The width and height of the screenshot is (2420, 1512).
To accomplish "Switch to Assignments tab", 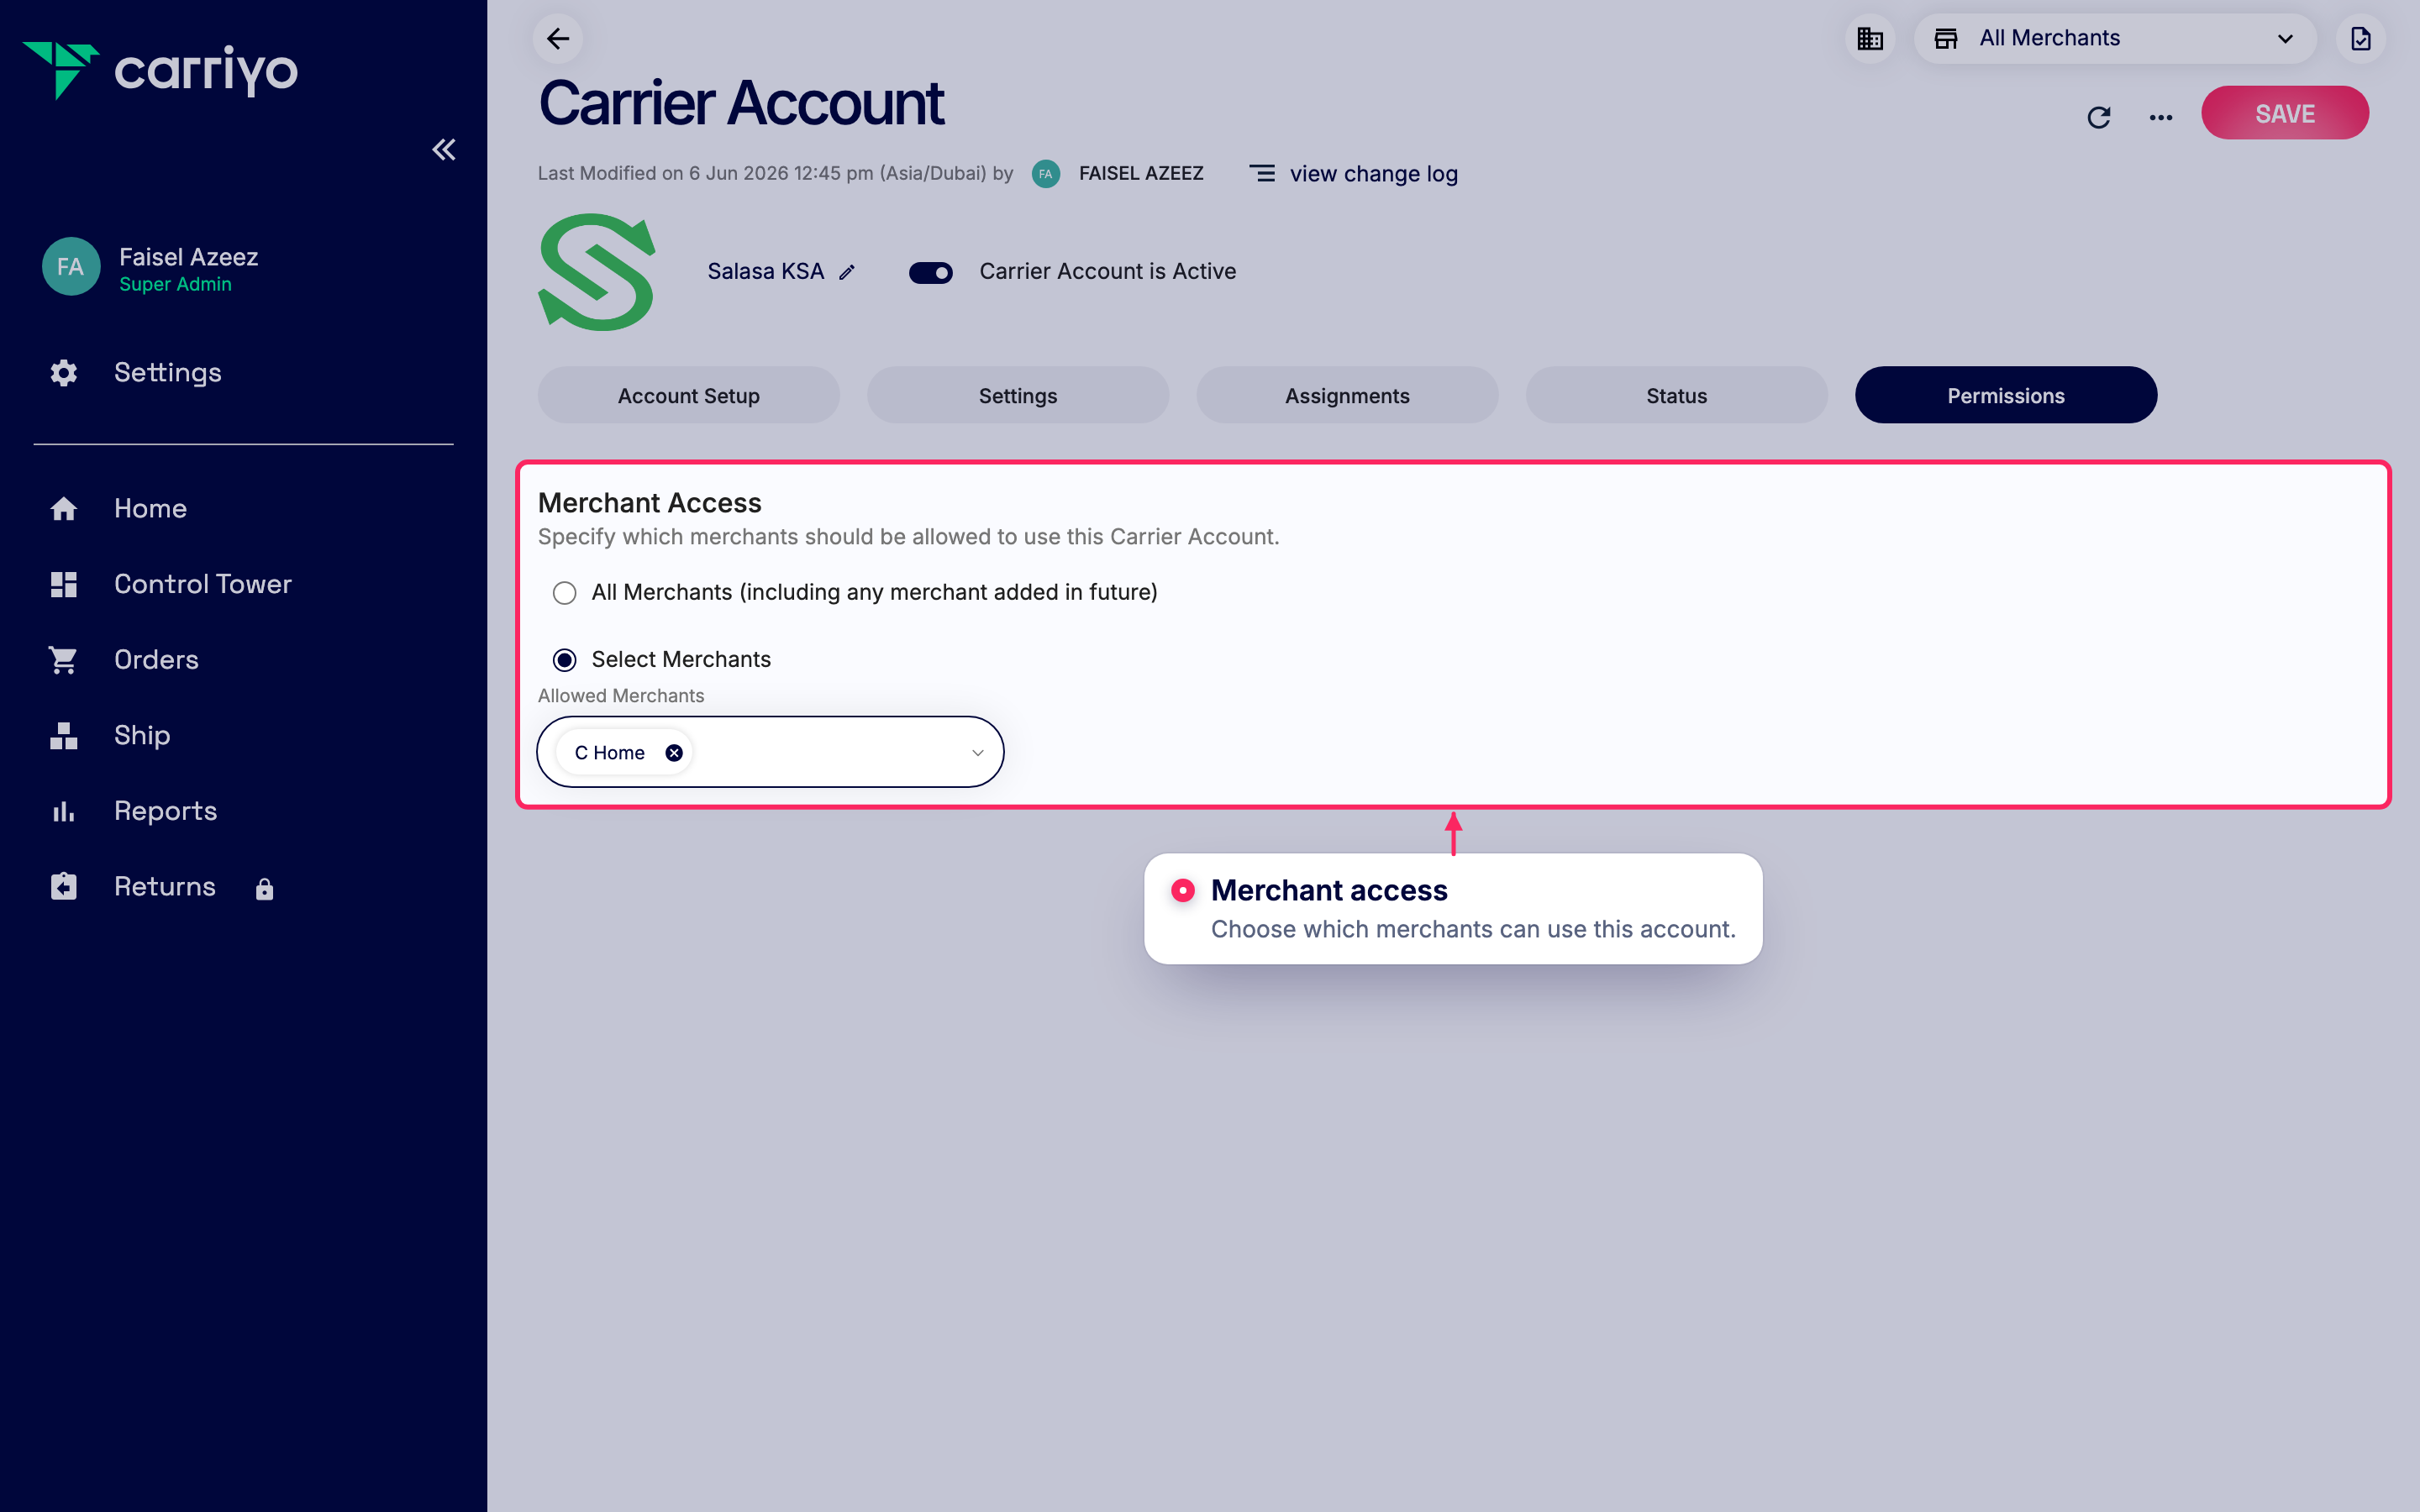I will 1347,395.
